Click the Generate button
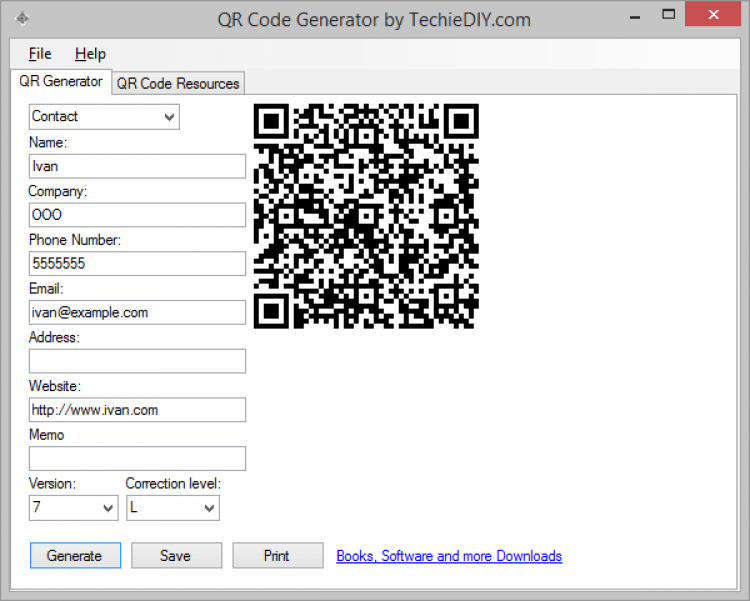This screenshot has width=750, height=601. (75, 556)
